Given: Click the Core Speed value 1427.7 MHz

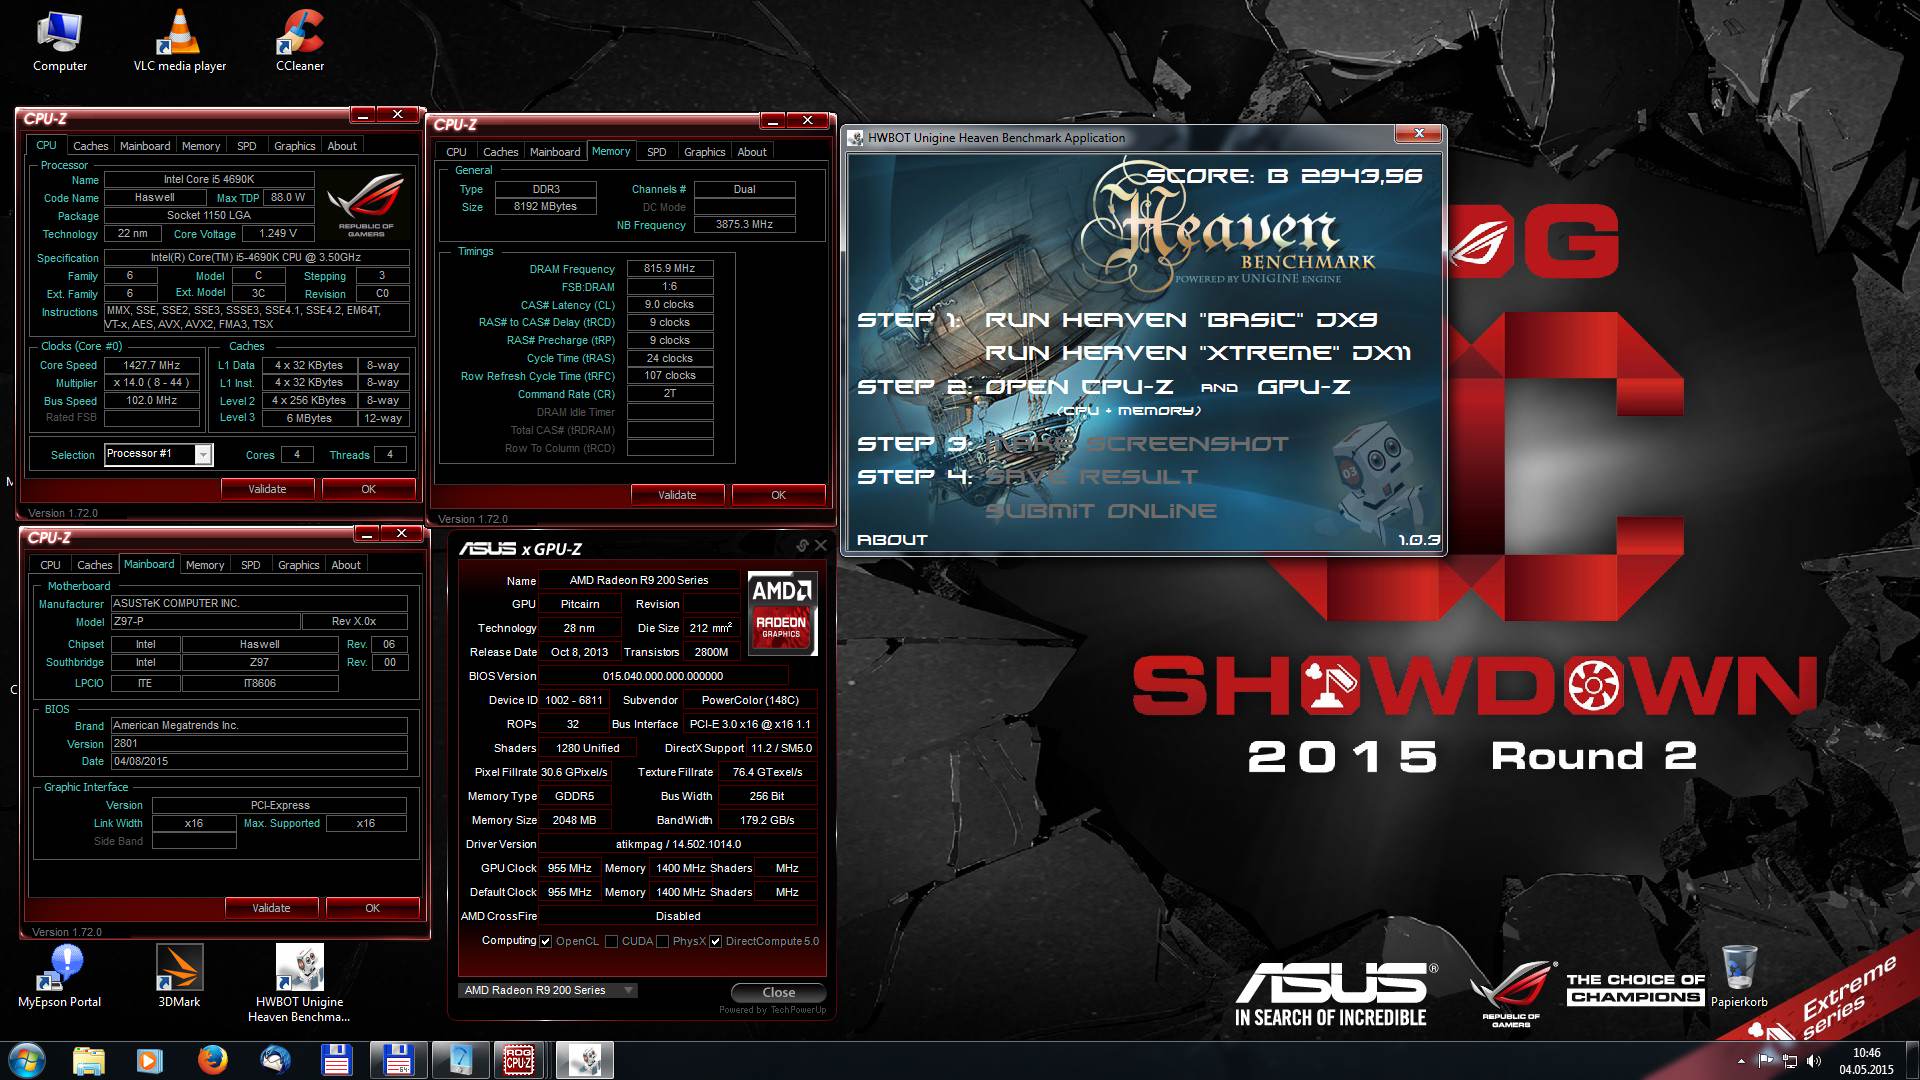Looking at the screenshot, I should coord(152,366).
